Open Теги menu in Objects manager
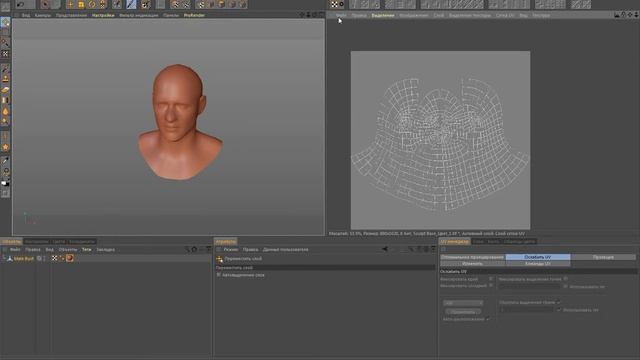 tap(87, 249)
